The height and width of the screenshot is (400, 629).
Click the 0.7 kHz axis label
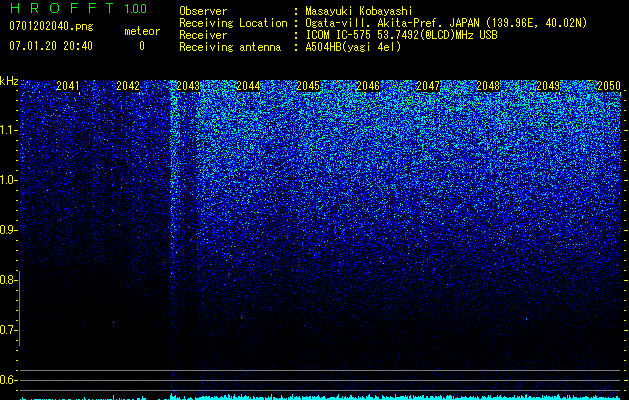(9, 330)
